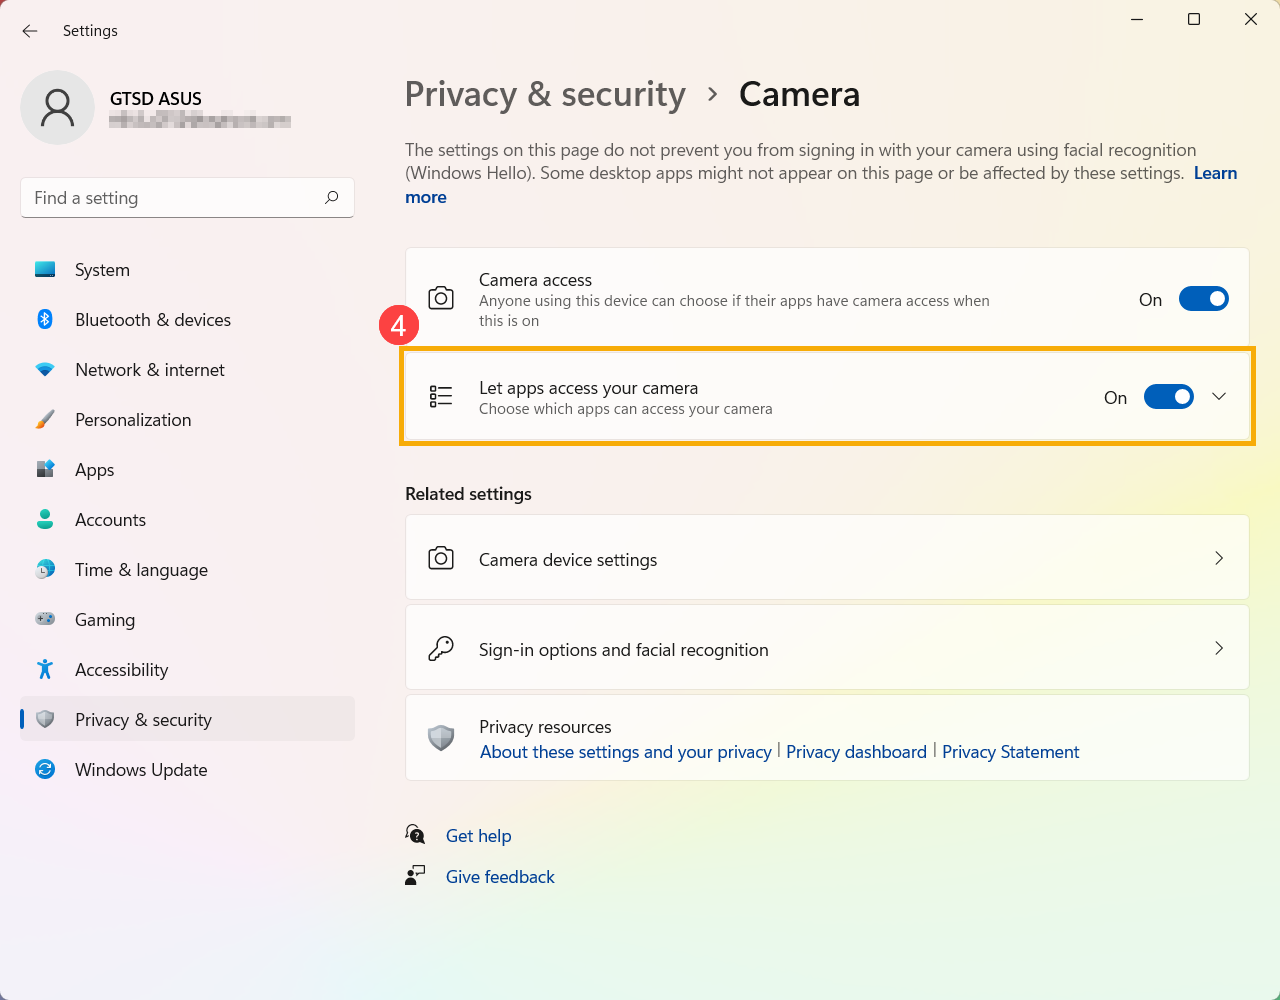The height and width of the screenshot is (1000, 1280).
Task: Click the Accessibility person icon
Action: pos(45,669)
